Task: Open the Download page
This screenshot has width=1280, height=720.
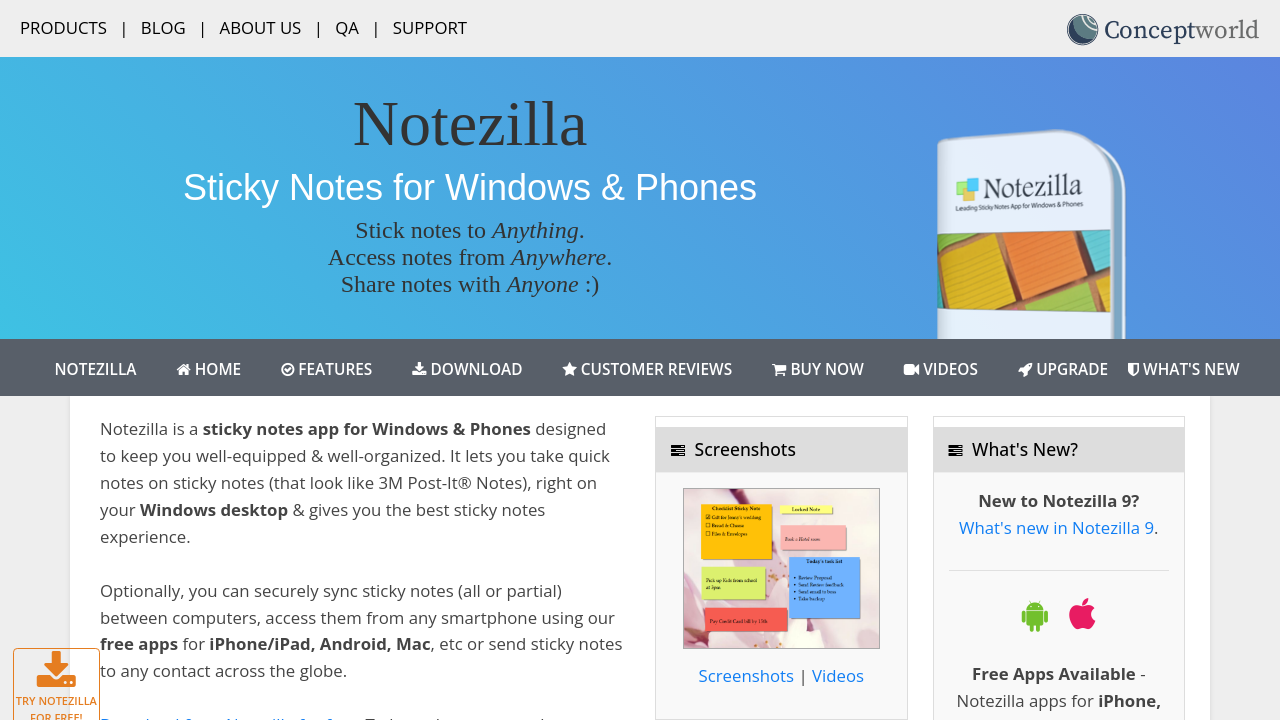Action: coord(467,369)
